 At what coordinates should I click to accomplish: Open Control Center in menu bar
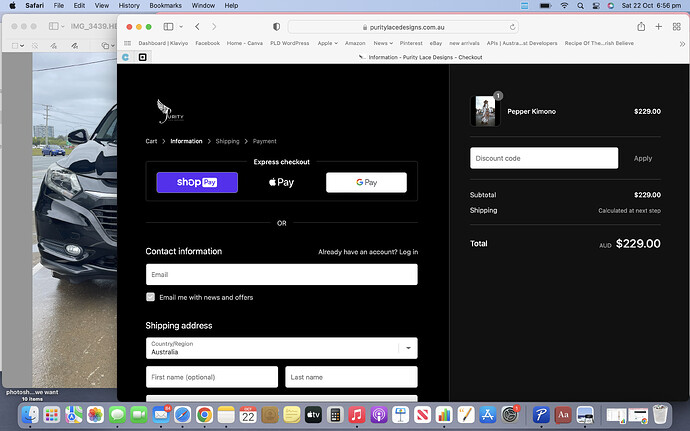tap(596, 6)
